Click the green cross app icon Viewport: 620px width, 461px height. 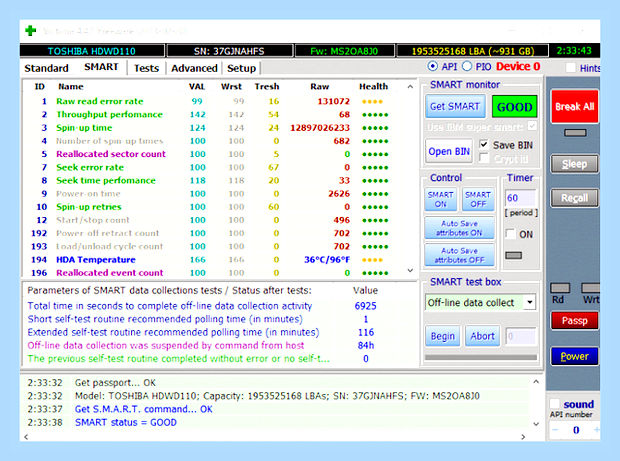[x=30, y=31]
